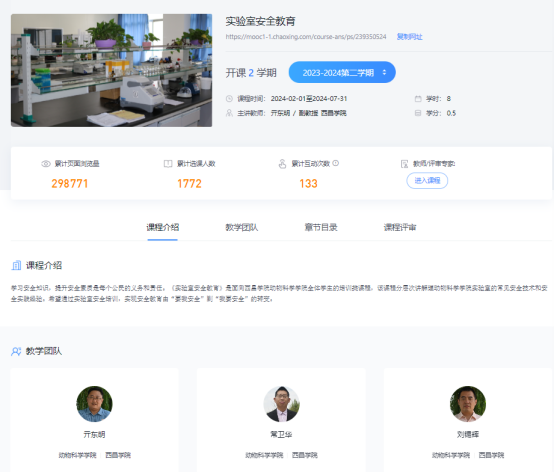Click the book icon beside enrollment count

point(168,164)
